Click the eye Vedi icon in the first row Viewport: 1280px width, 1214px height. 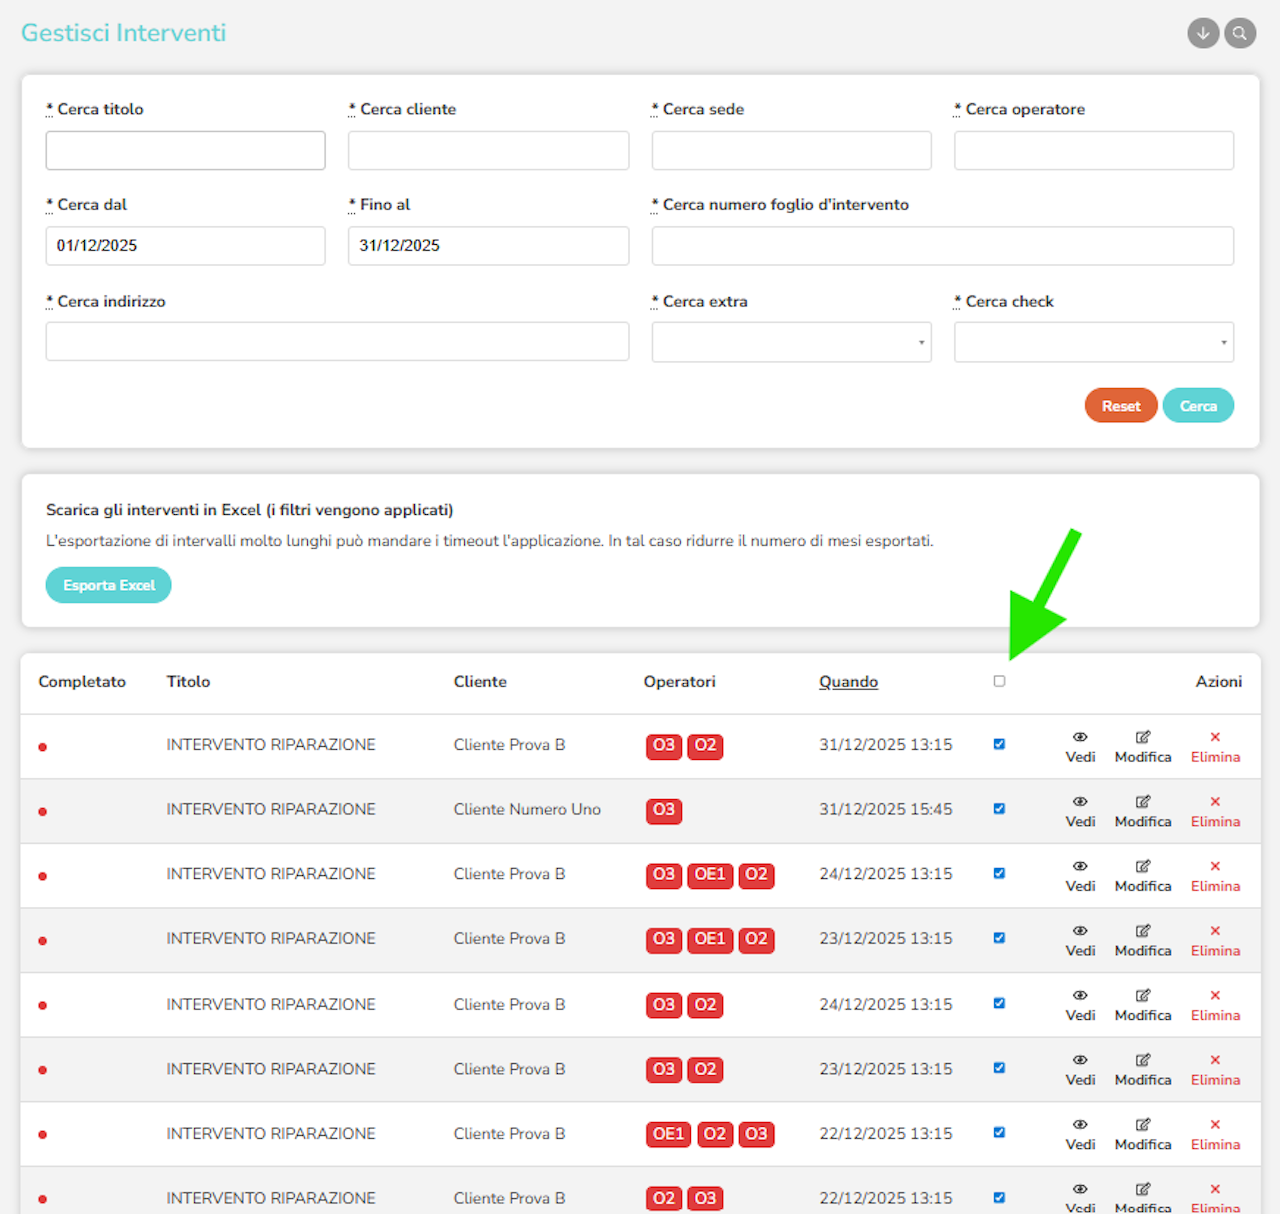click(1080, 738)
